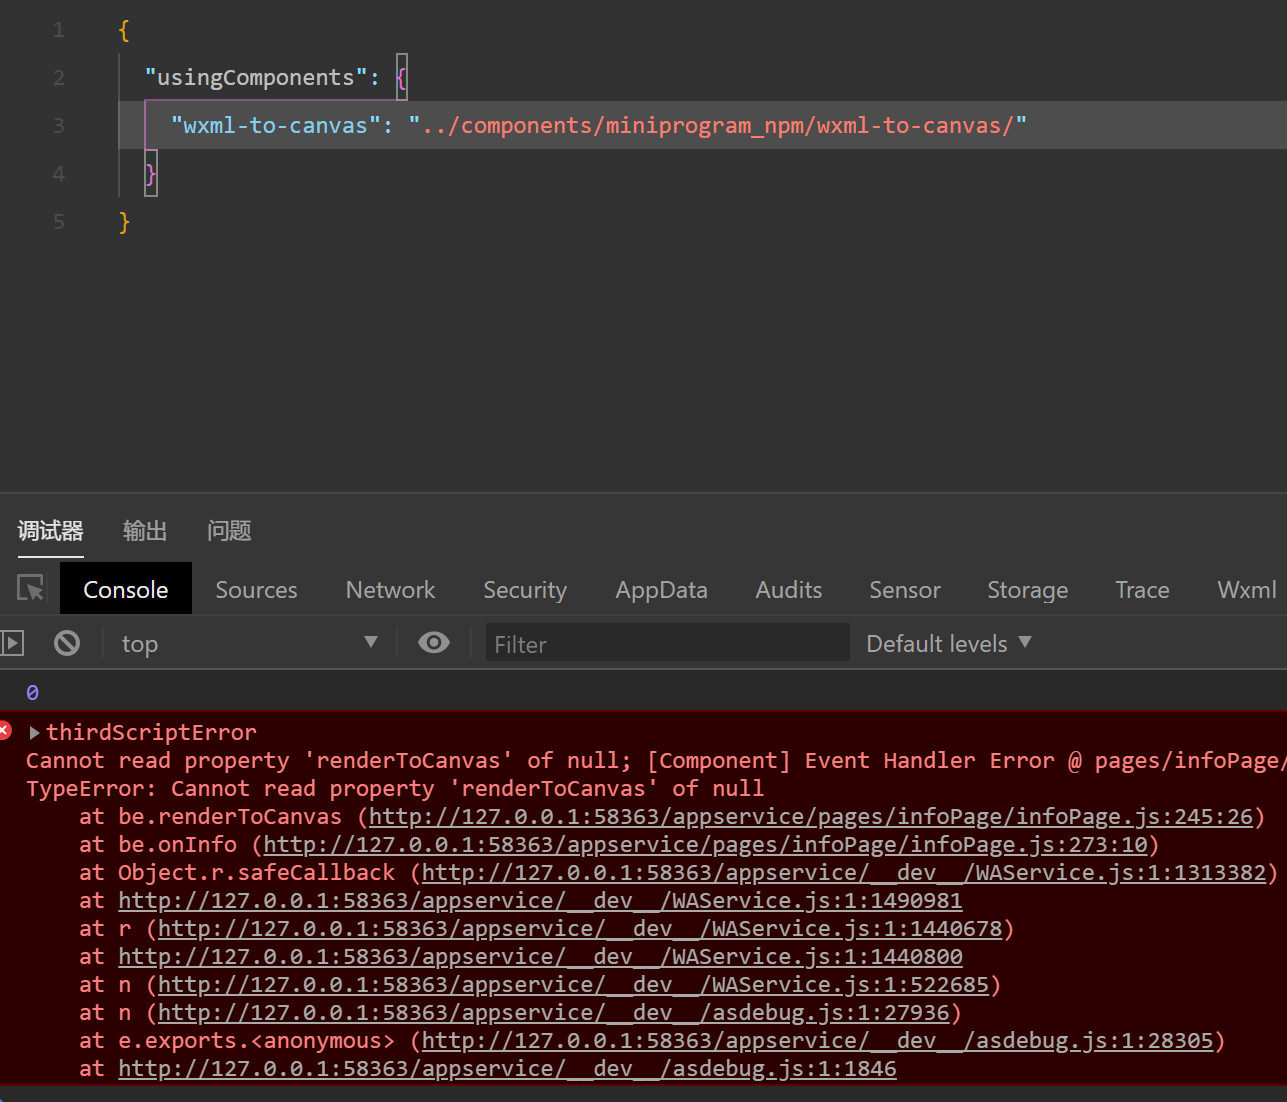Image resolution: width=1287 pixels, height=1102 pixels.
Task: Open the infoPage.js:245:26 source link
Action: coord(811,817)
